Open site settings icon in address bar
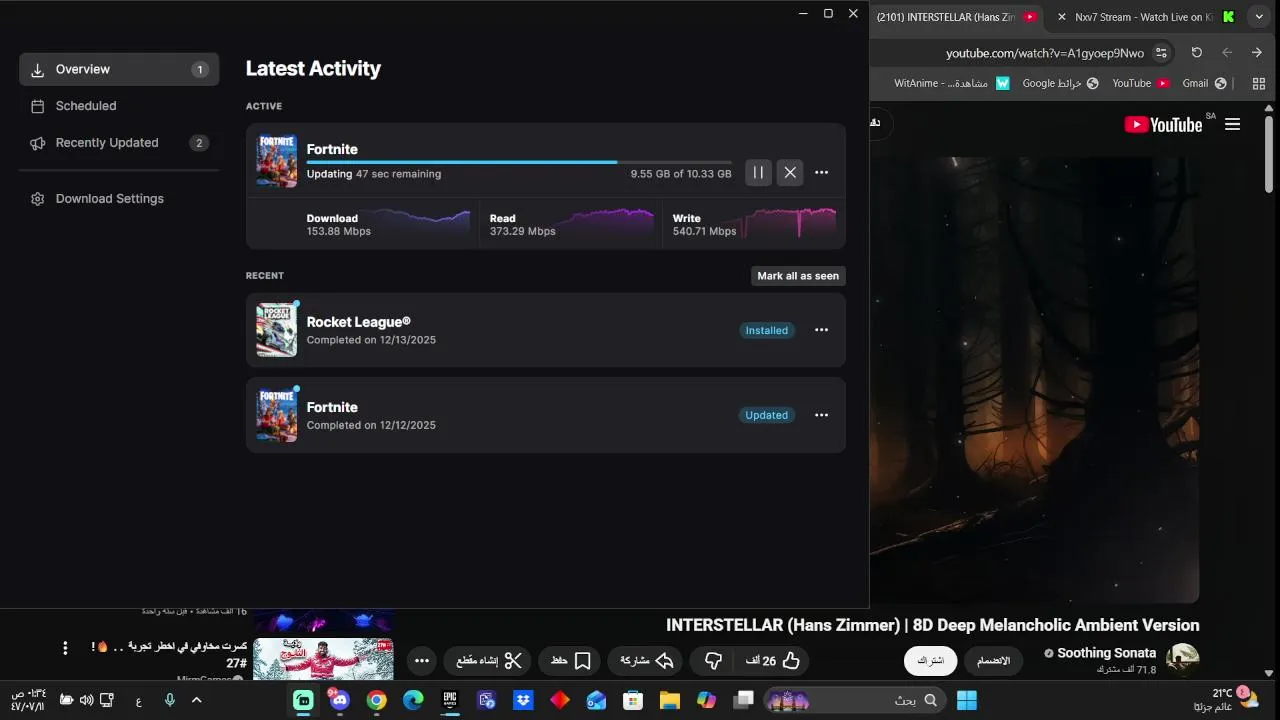Viewport: 1280px width, 720px height. point(1161,53)
